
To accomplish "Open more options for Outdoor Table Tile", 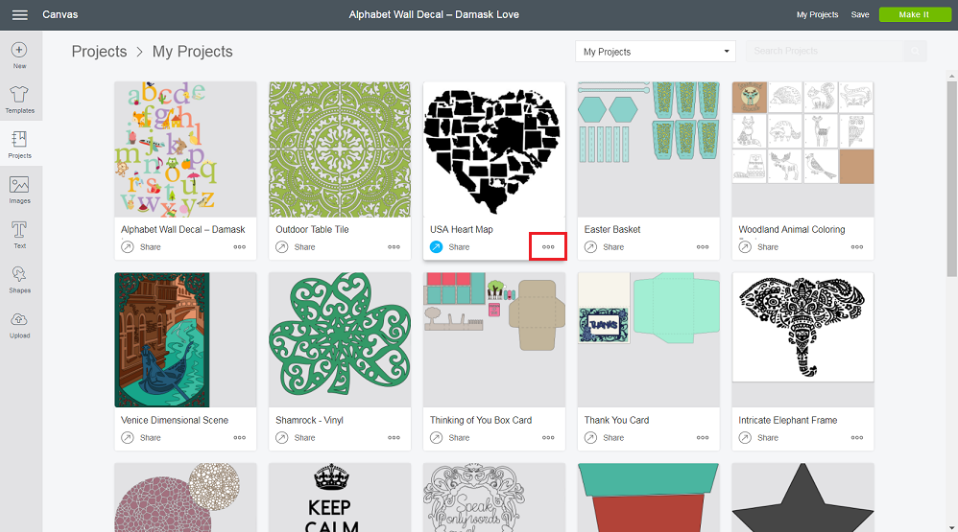I will coord(394,247).
